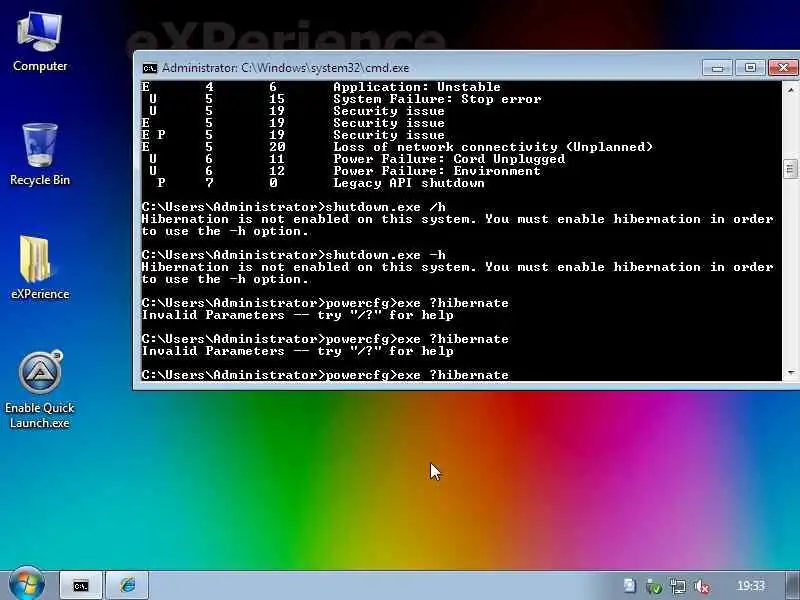Maximize the cmd.exe window

(x=750, y=67)
